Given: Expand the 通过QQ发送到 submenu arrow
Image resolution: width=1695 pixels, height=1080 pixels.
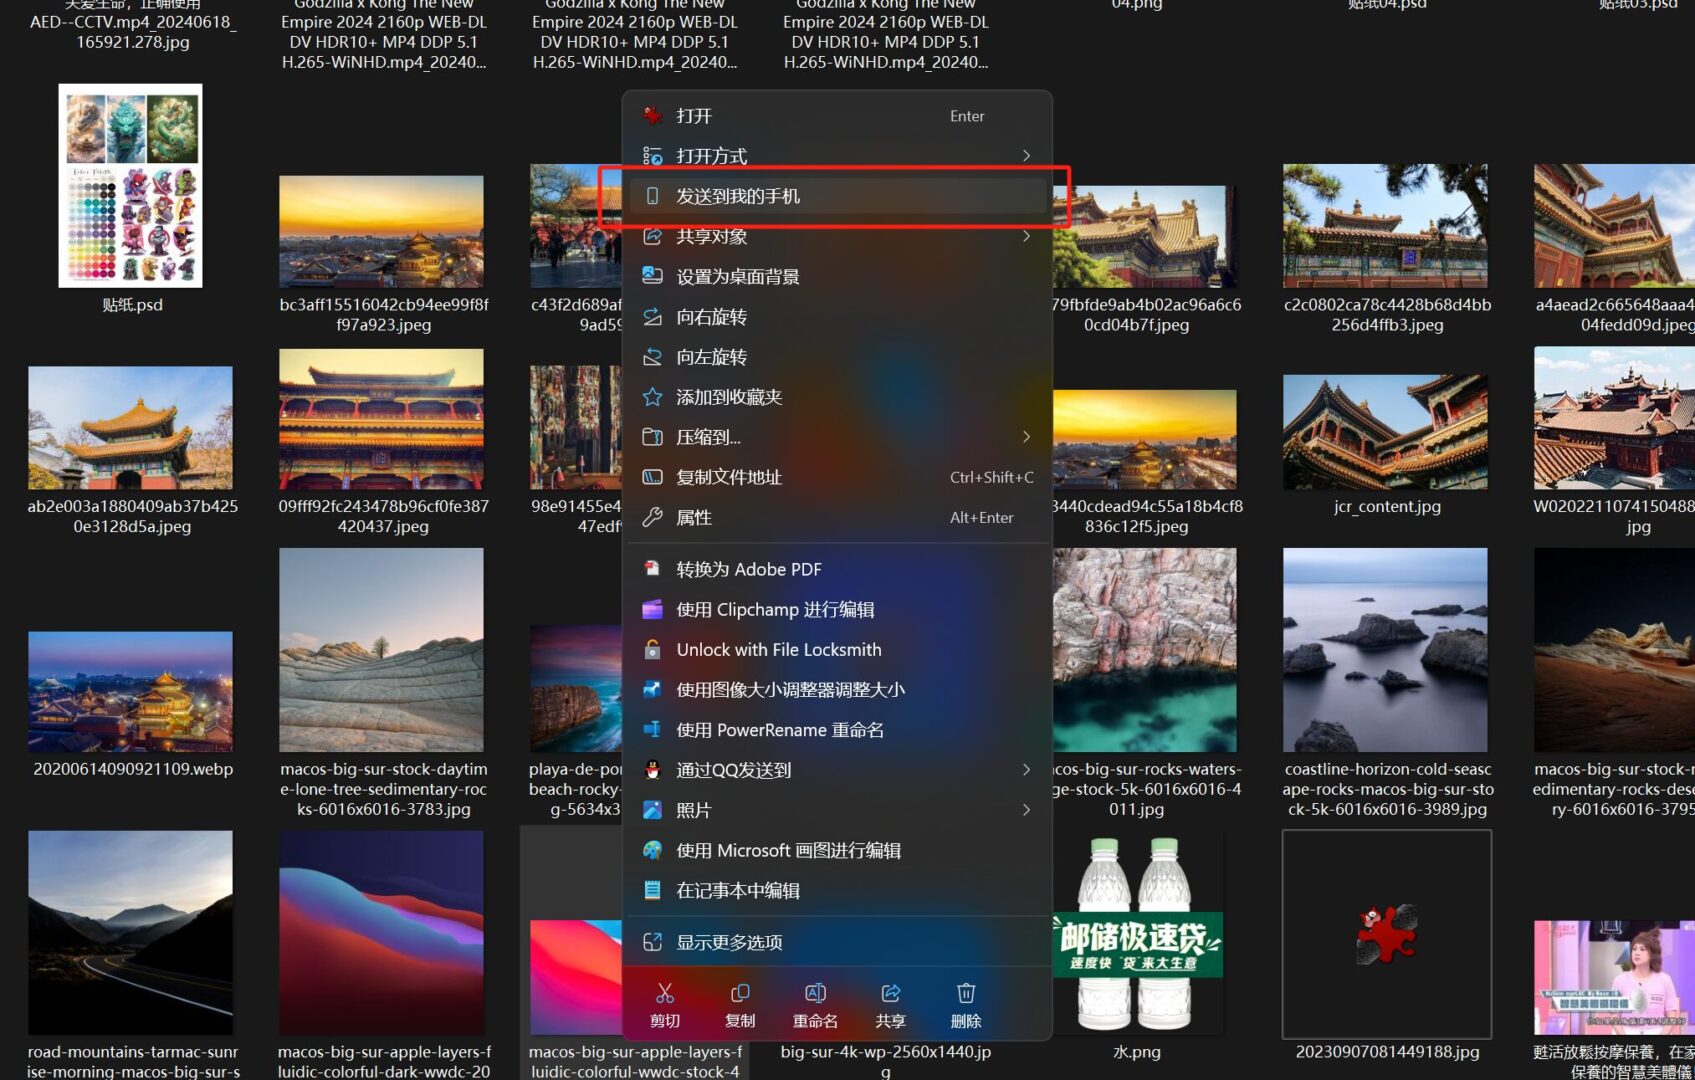Looking at the screenshot, I should coord(1026,770).
